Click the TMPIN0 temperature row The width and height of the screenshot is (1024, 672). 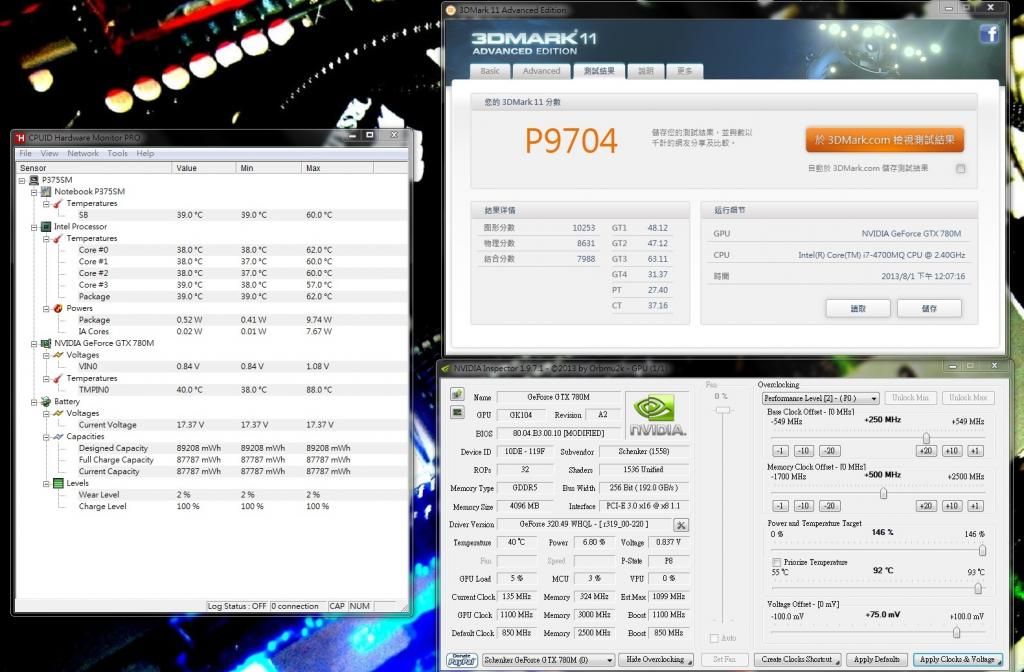click(212, 390)
